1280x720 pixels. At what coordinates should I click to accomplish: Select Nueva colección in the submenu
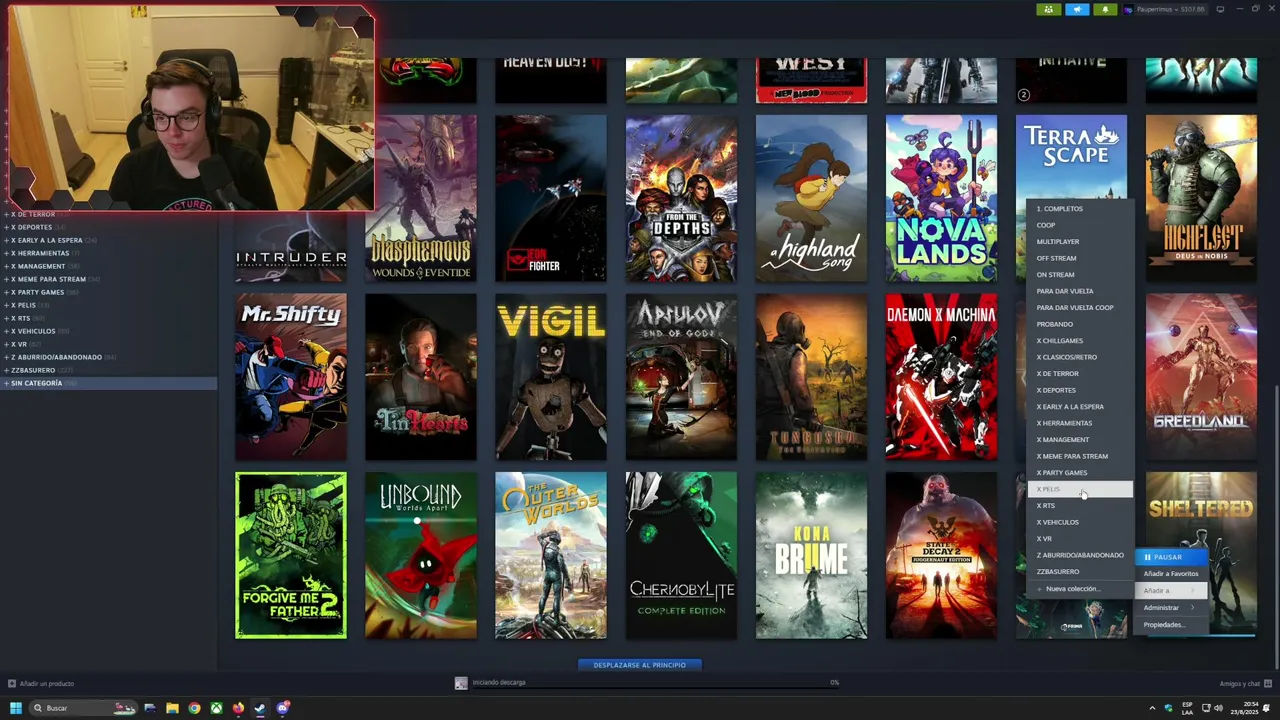coord(1080,589)
